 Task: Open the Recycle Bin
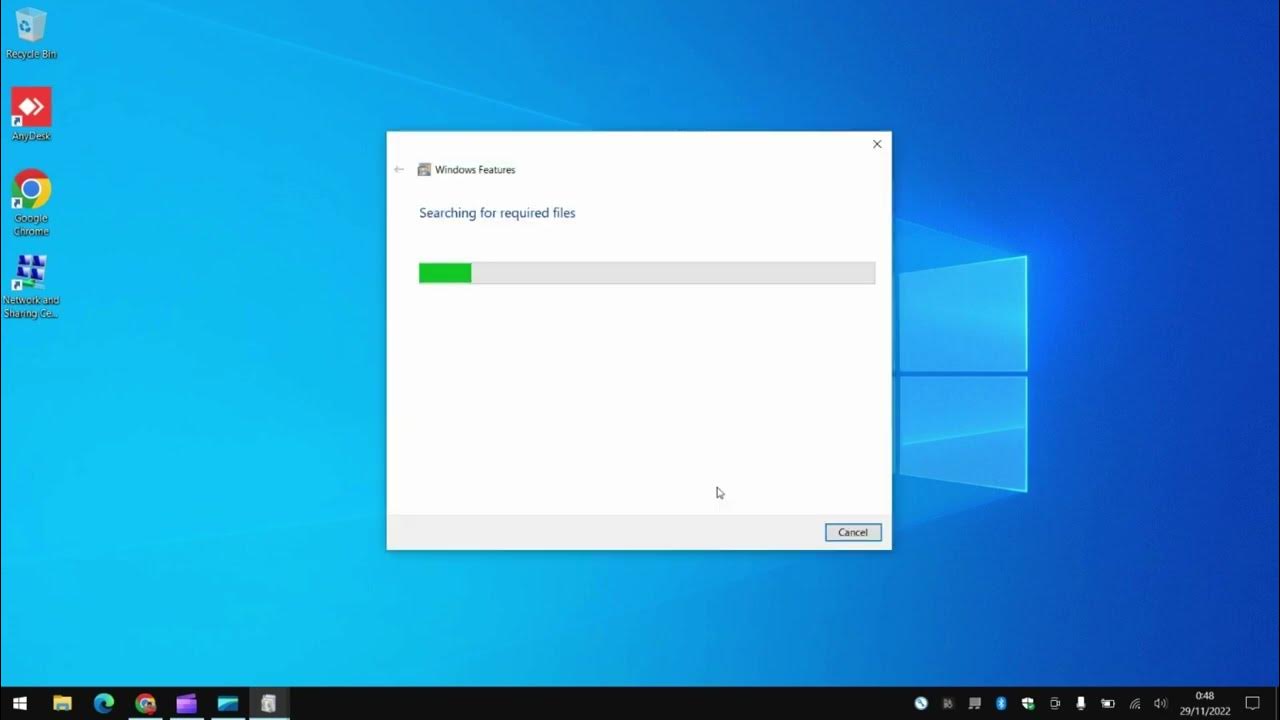click(x=31, y=30)
